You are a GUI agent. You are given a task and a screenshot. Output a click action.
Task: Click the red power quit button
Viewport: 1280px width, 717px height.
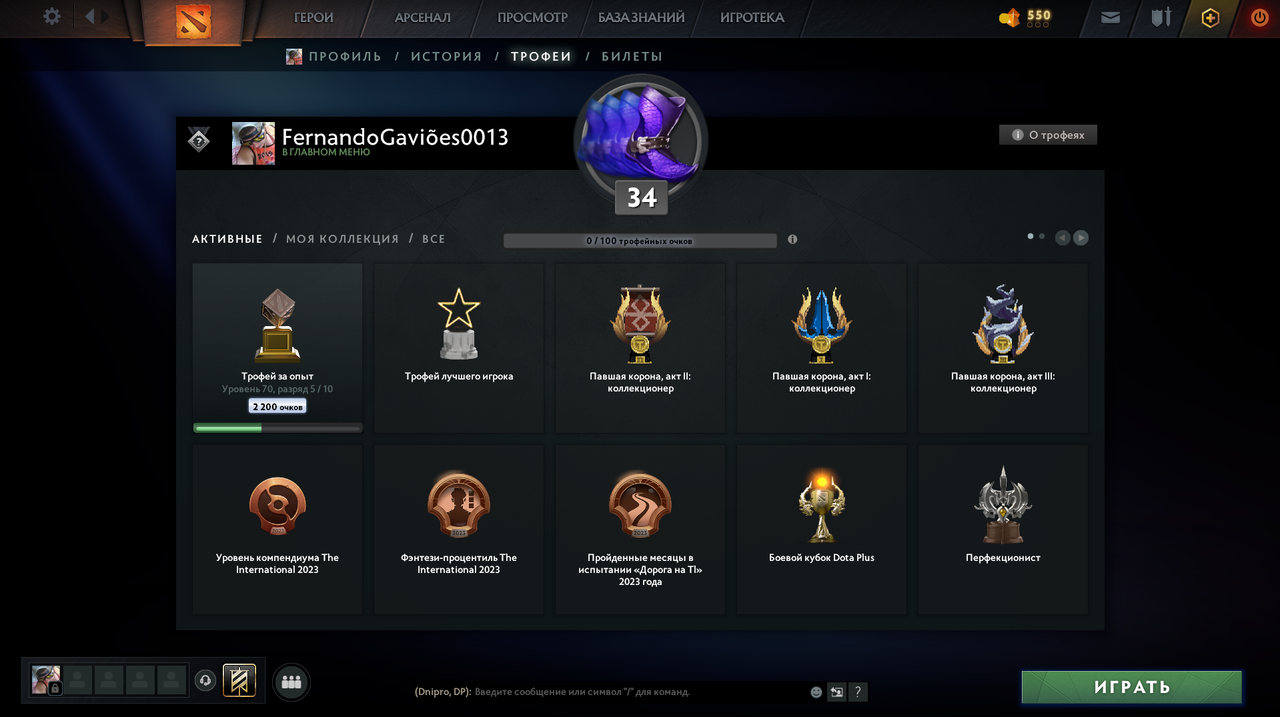point(1259,18)
